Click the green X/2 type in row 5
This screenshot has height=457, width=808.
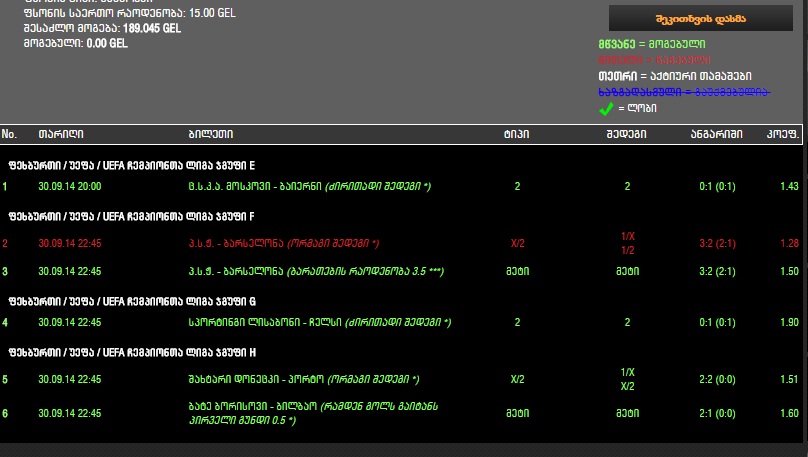[x=517, y=379]
